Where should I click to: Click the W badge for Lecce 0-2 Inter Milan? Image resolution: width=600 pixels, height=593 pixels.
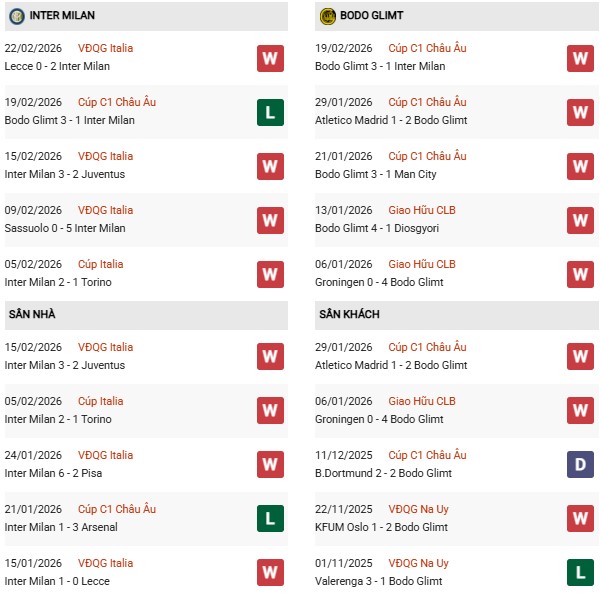coord(269,58)
